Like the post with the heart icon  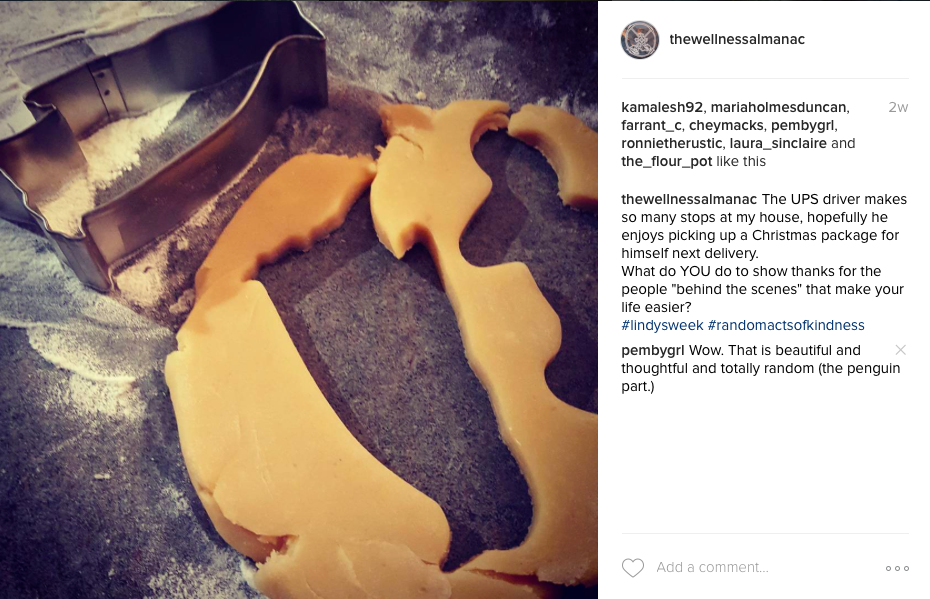[632, 568]
